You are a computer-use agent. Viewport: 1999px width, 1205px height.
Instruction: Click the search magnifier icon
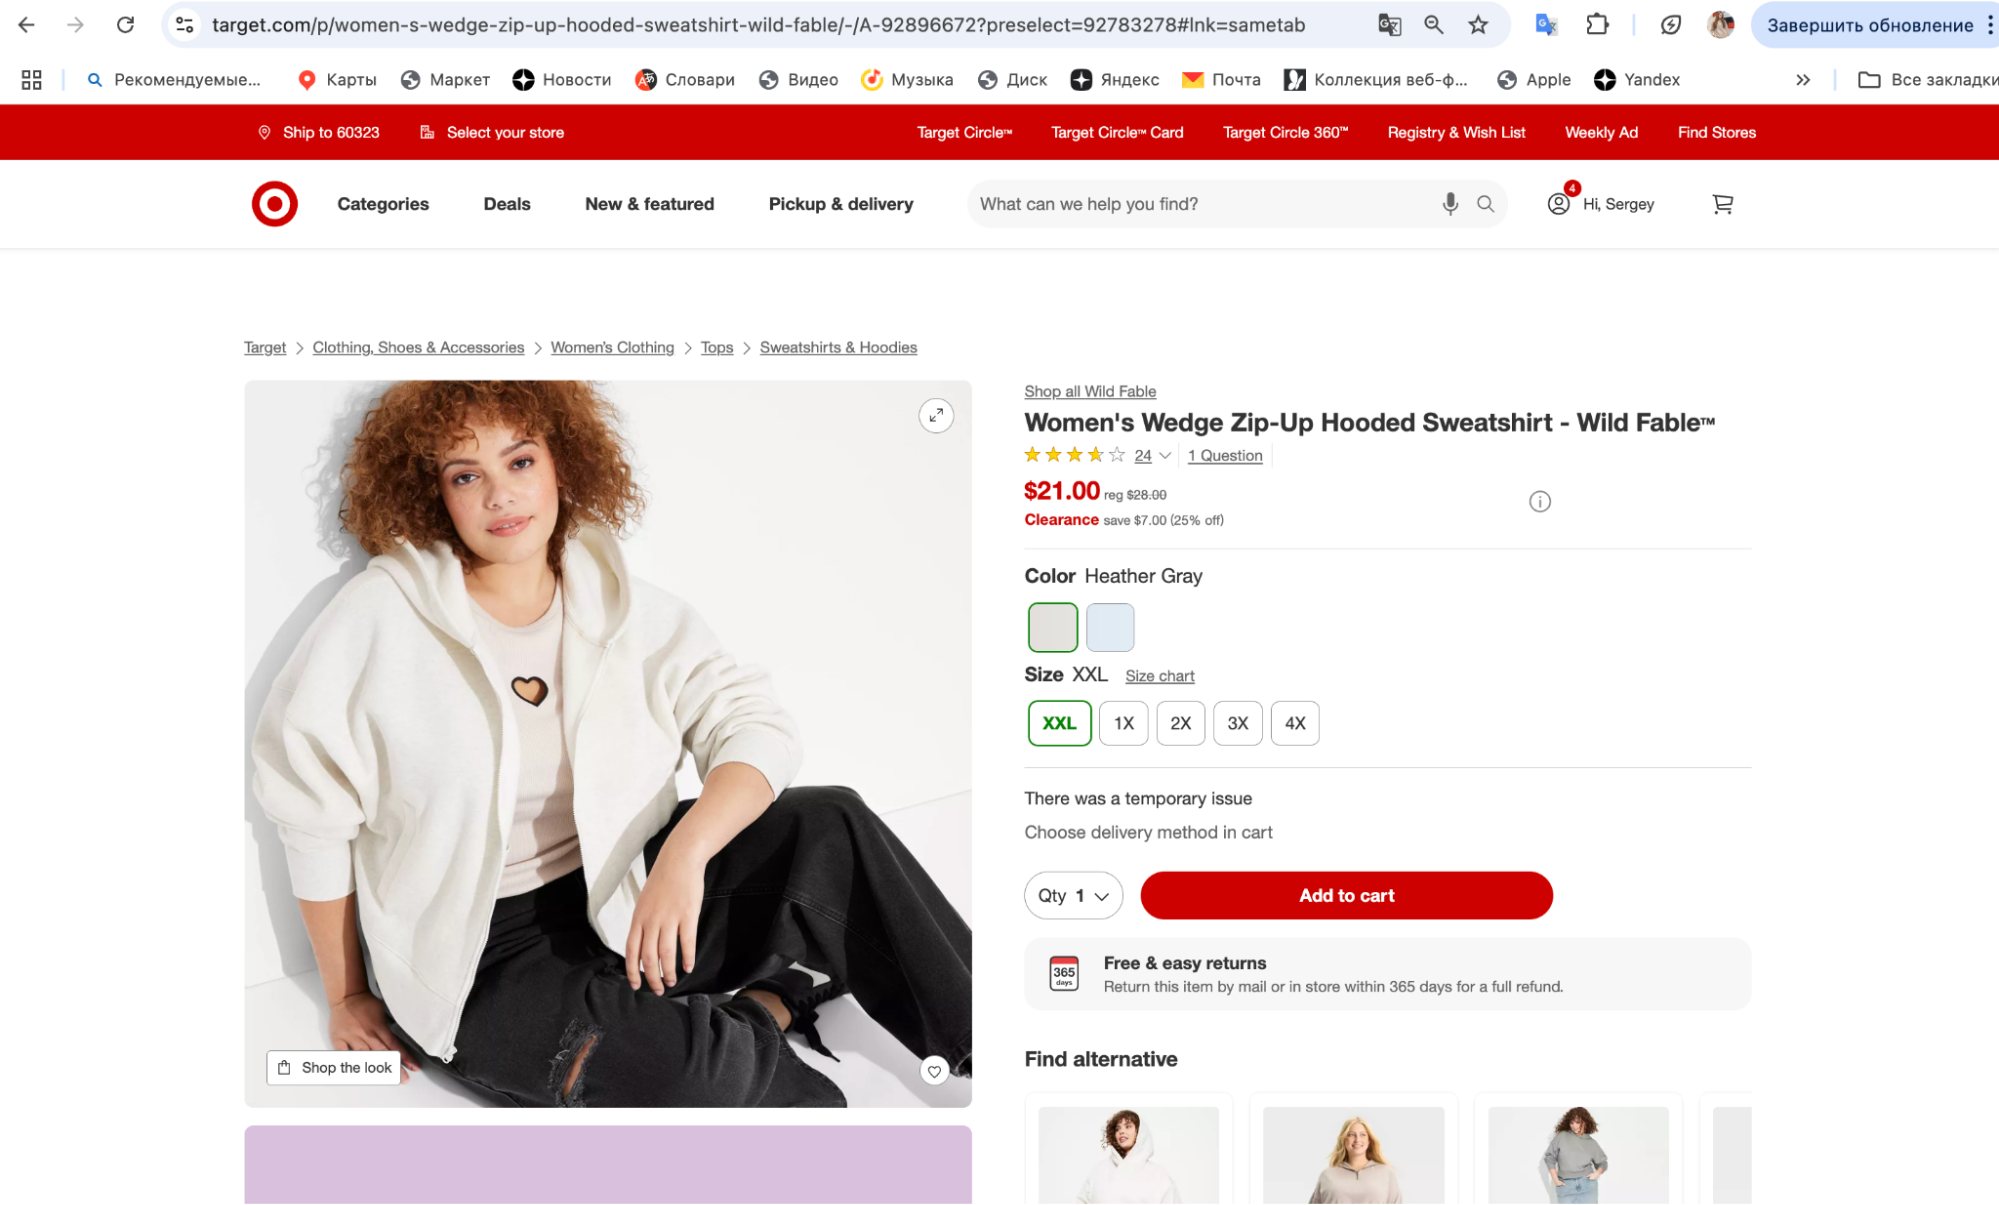click(1485, 204)
